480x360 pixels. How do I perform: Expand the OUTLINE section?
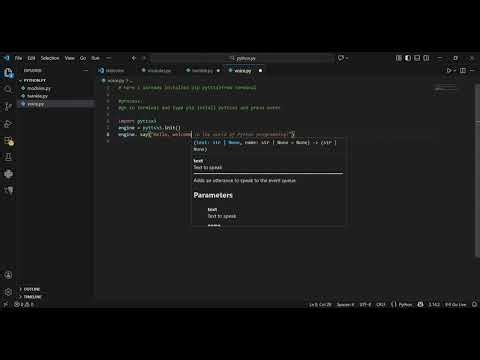[x=30, y=289]
